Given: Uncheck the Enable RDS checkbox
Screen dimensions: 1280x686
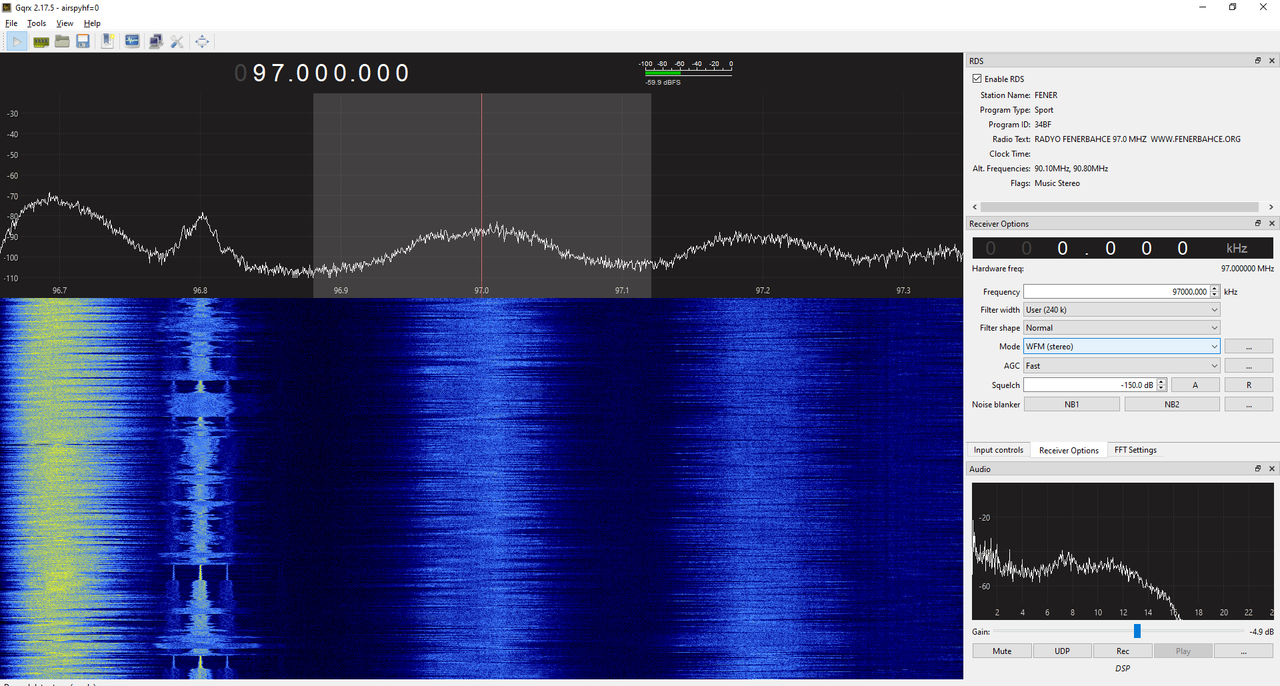Looking at the screenshot, I should (x=977, y=79).
